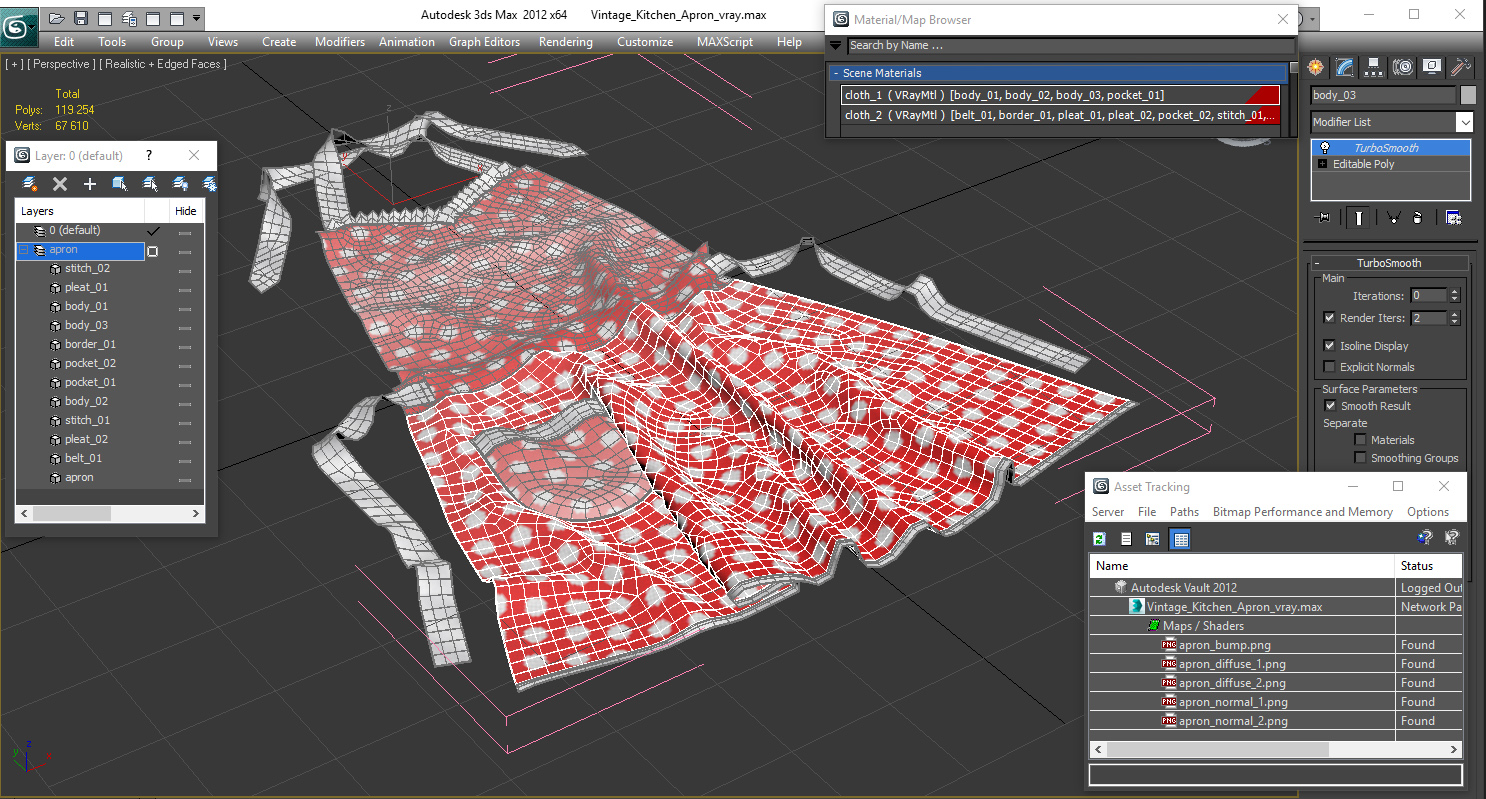Toggle Smooth Result checkbox

click(1330, 406)
